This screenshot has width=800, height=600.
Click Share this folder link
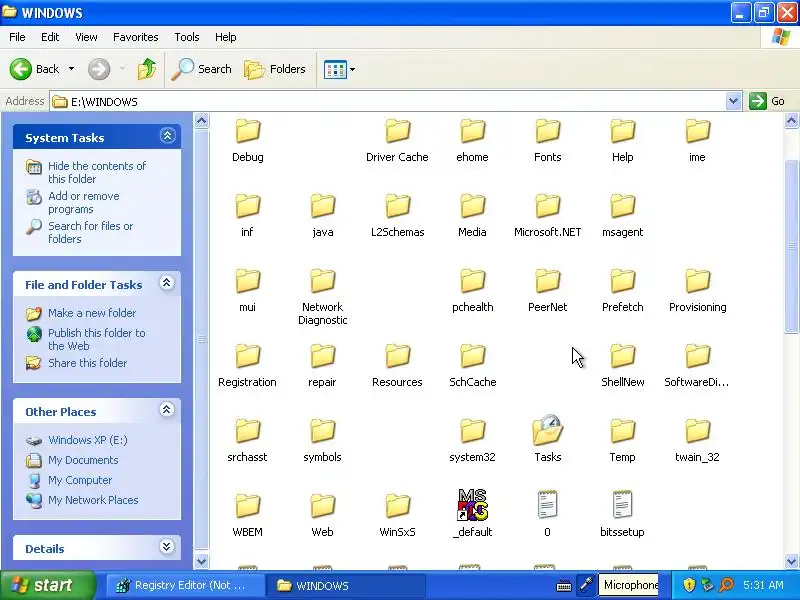click(x=87, y=363)
